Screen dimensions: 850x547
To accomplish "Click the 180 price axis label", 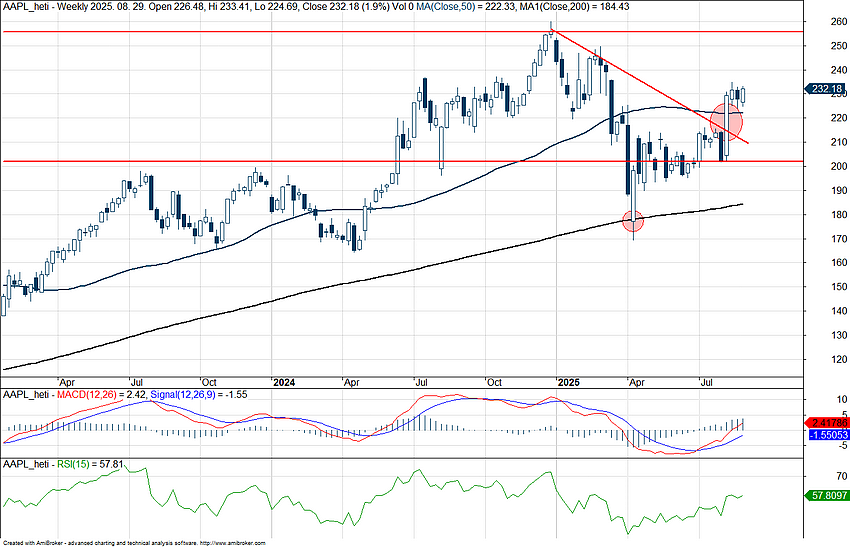I will point(839,215).
